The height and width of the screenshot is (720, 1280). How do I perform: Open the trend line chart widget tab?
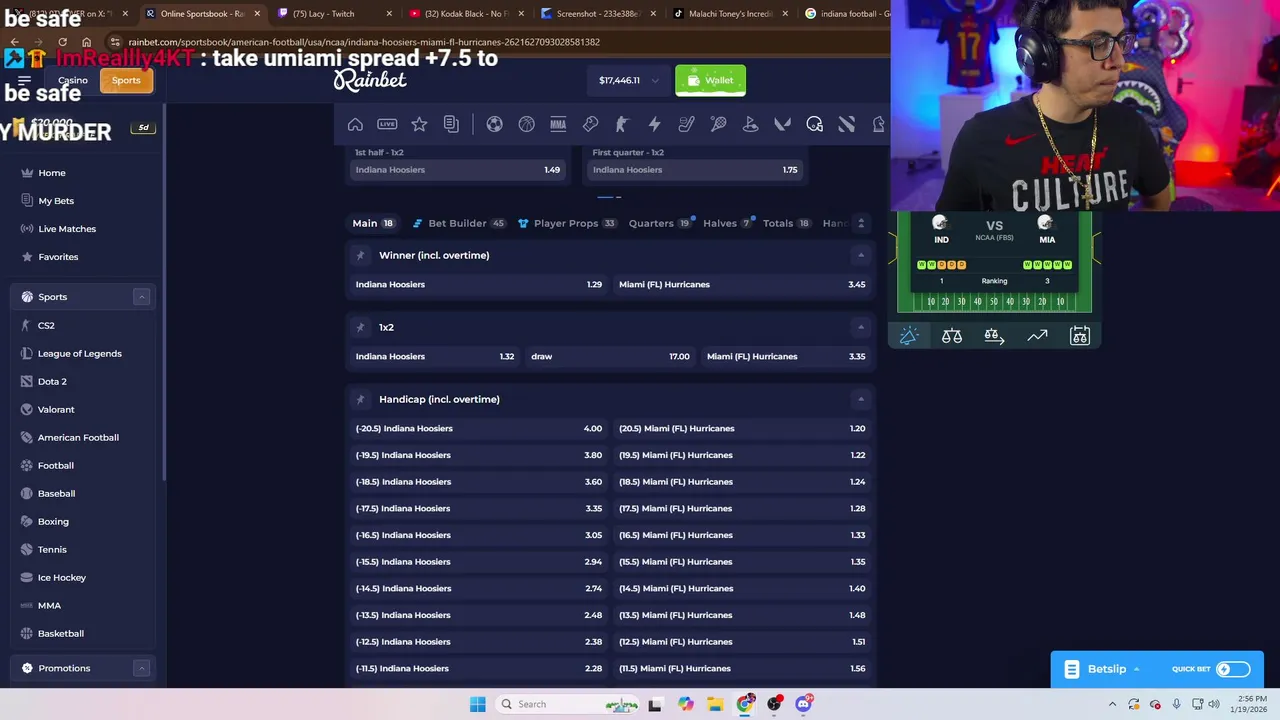tap(1037, 336)
